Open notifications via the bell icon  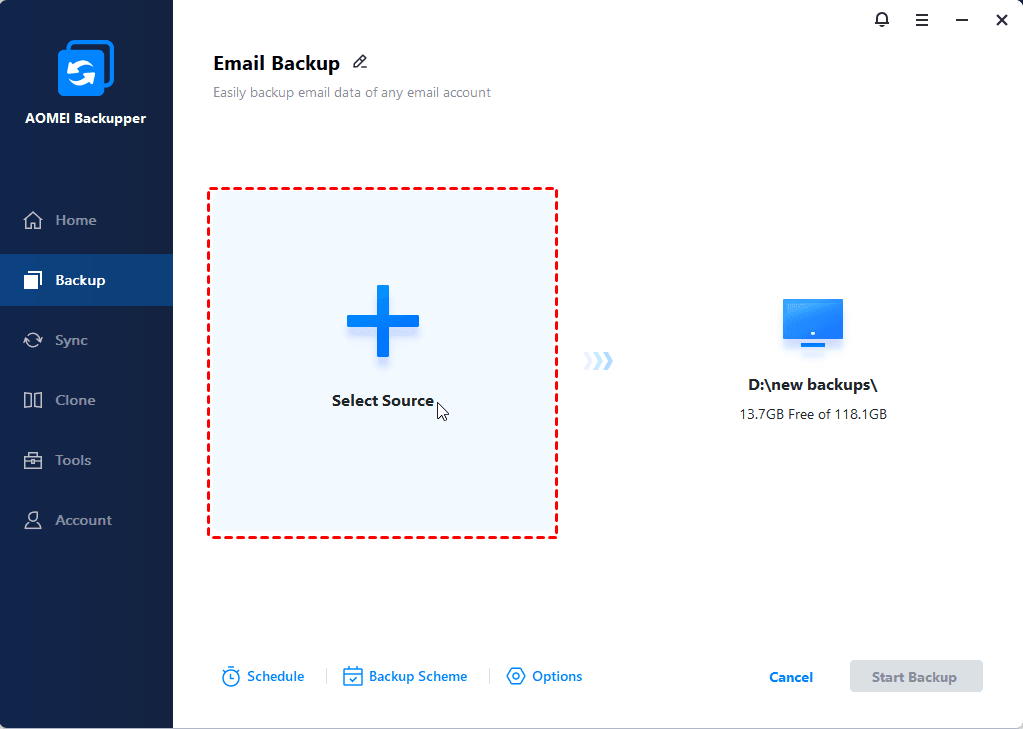[881, 19]
